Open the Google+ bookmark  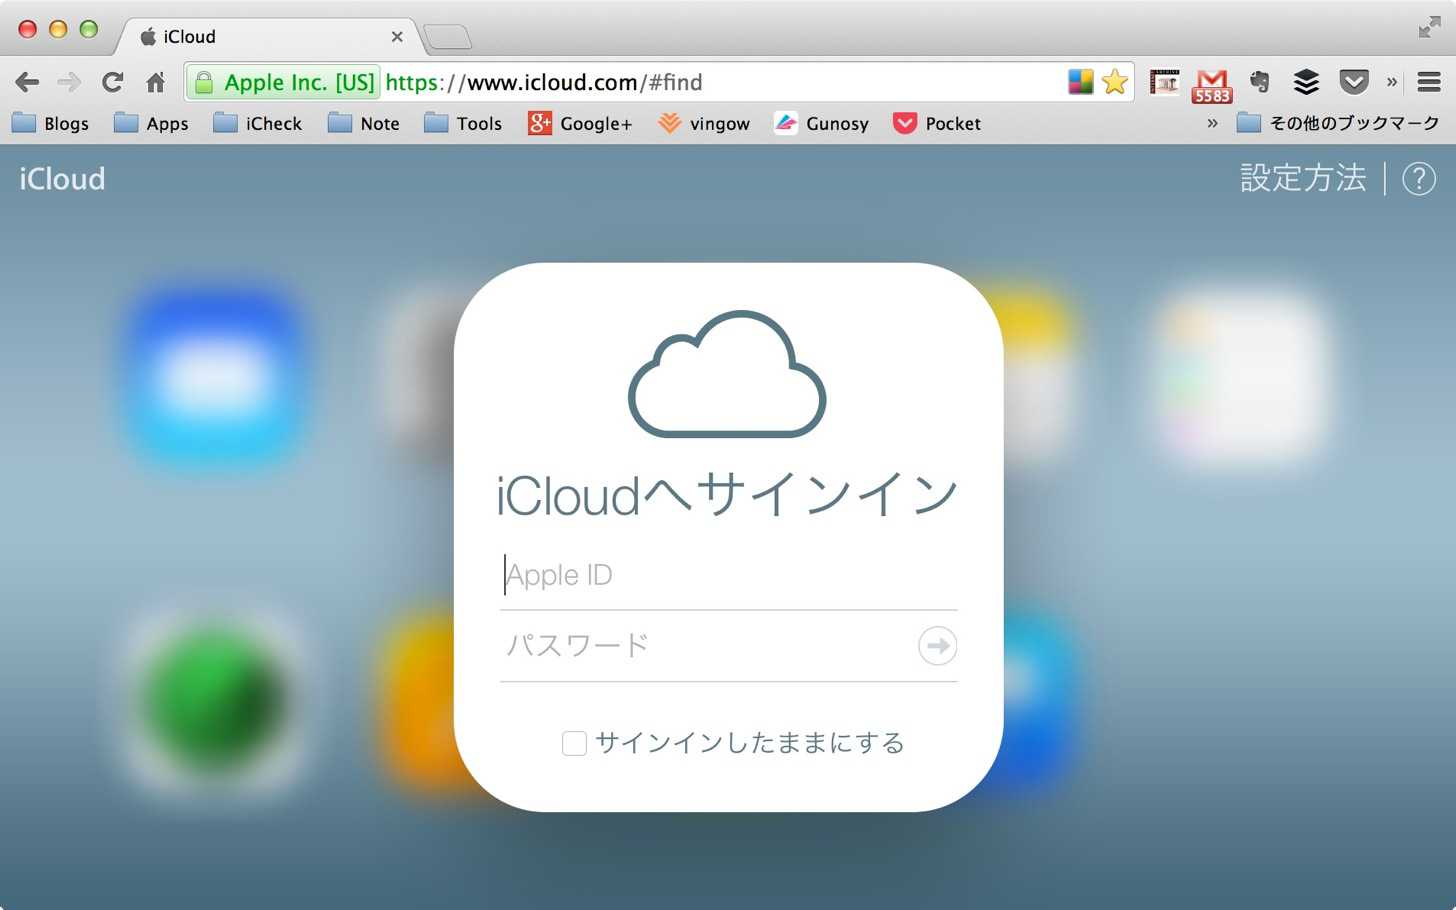(x=581, y=123)
